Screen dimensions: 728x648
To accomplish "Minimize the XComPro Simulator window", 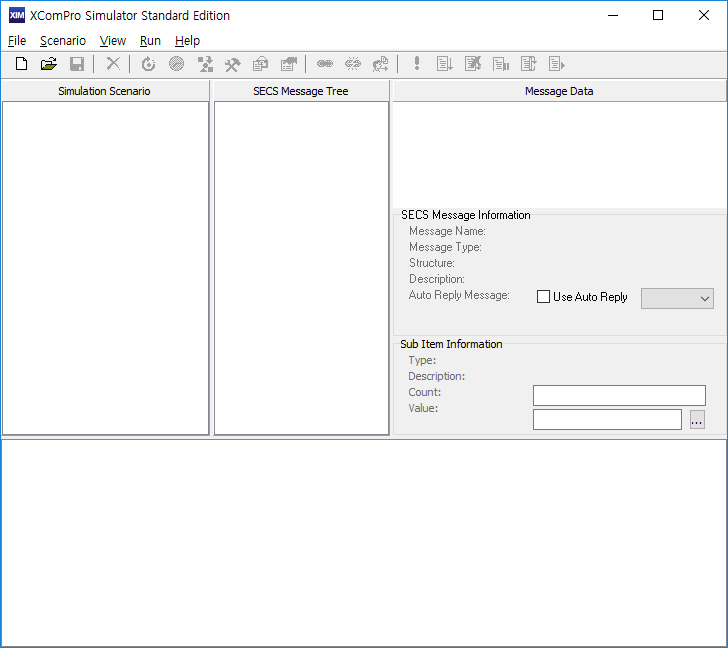I will pos(613,15).
